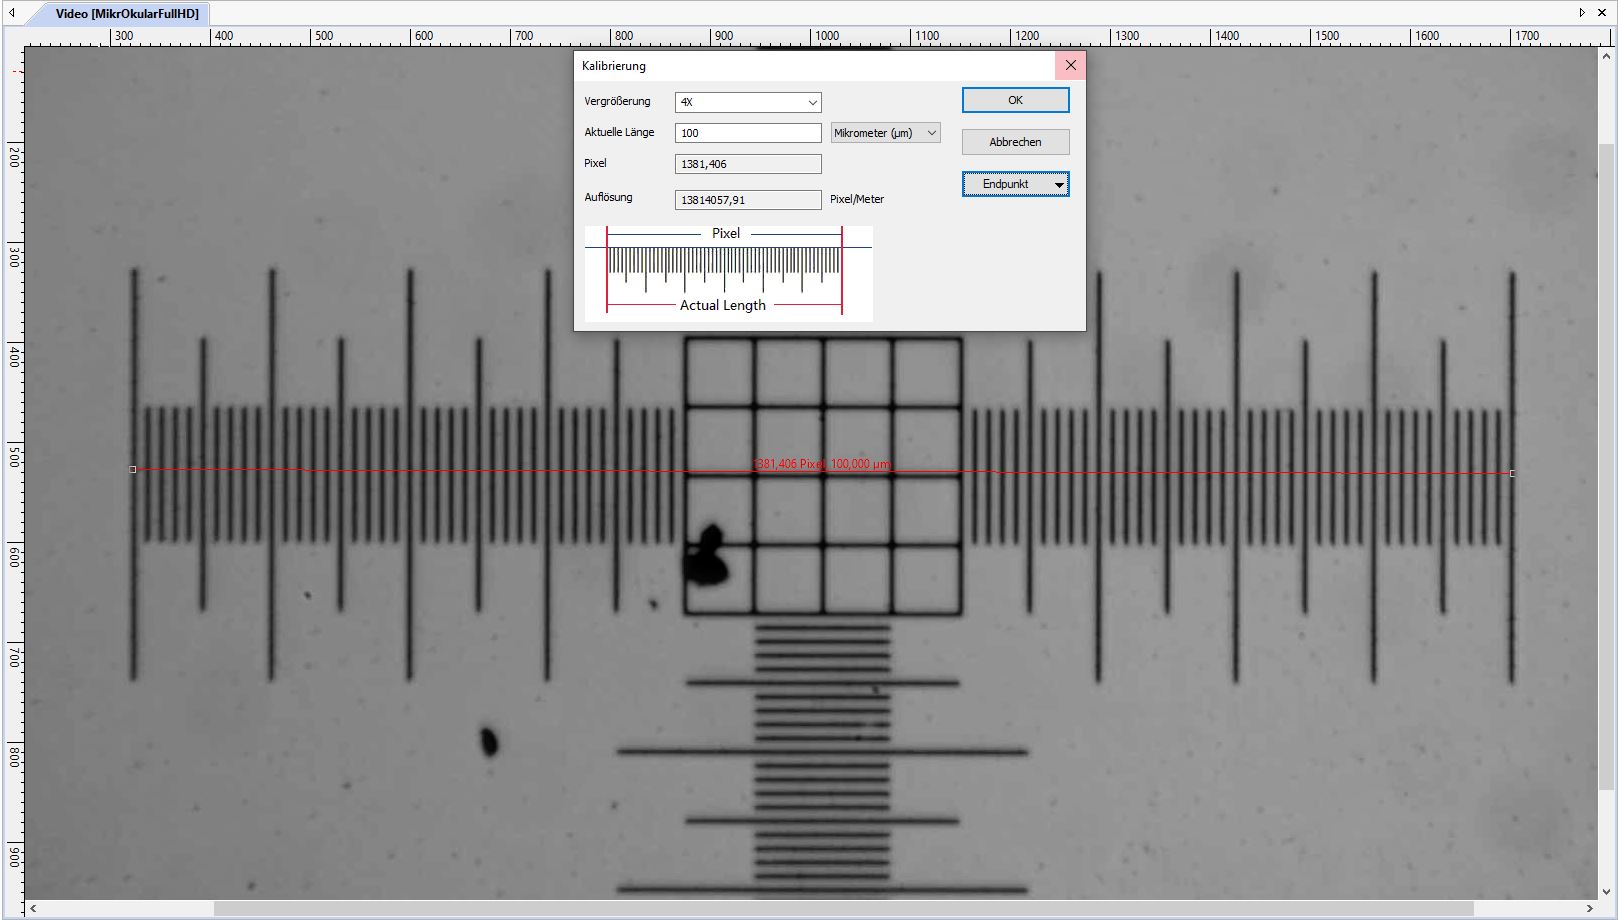Screen dimensions: 1618x920
Task: Confirm calibration with OK button
Action: 1015,100
